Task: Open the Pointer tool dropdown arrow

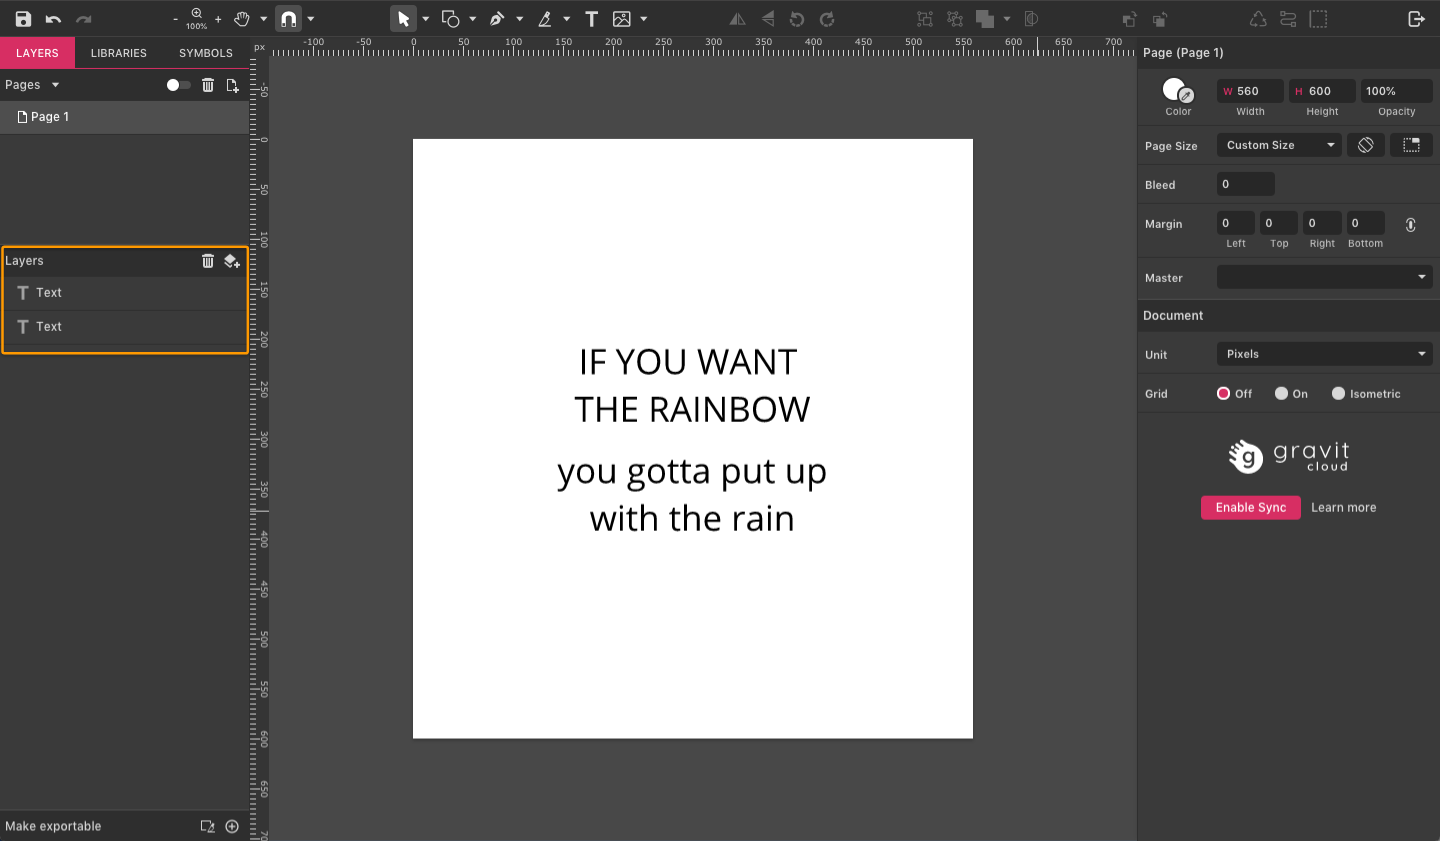Action: pyautogui.click(x=426, y=19)
